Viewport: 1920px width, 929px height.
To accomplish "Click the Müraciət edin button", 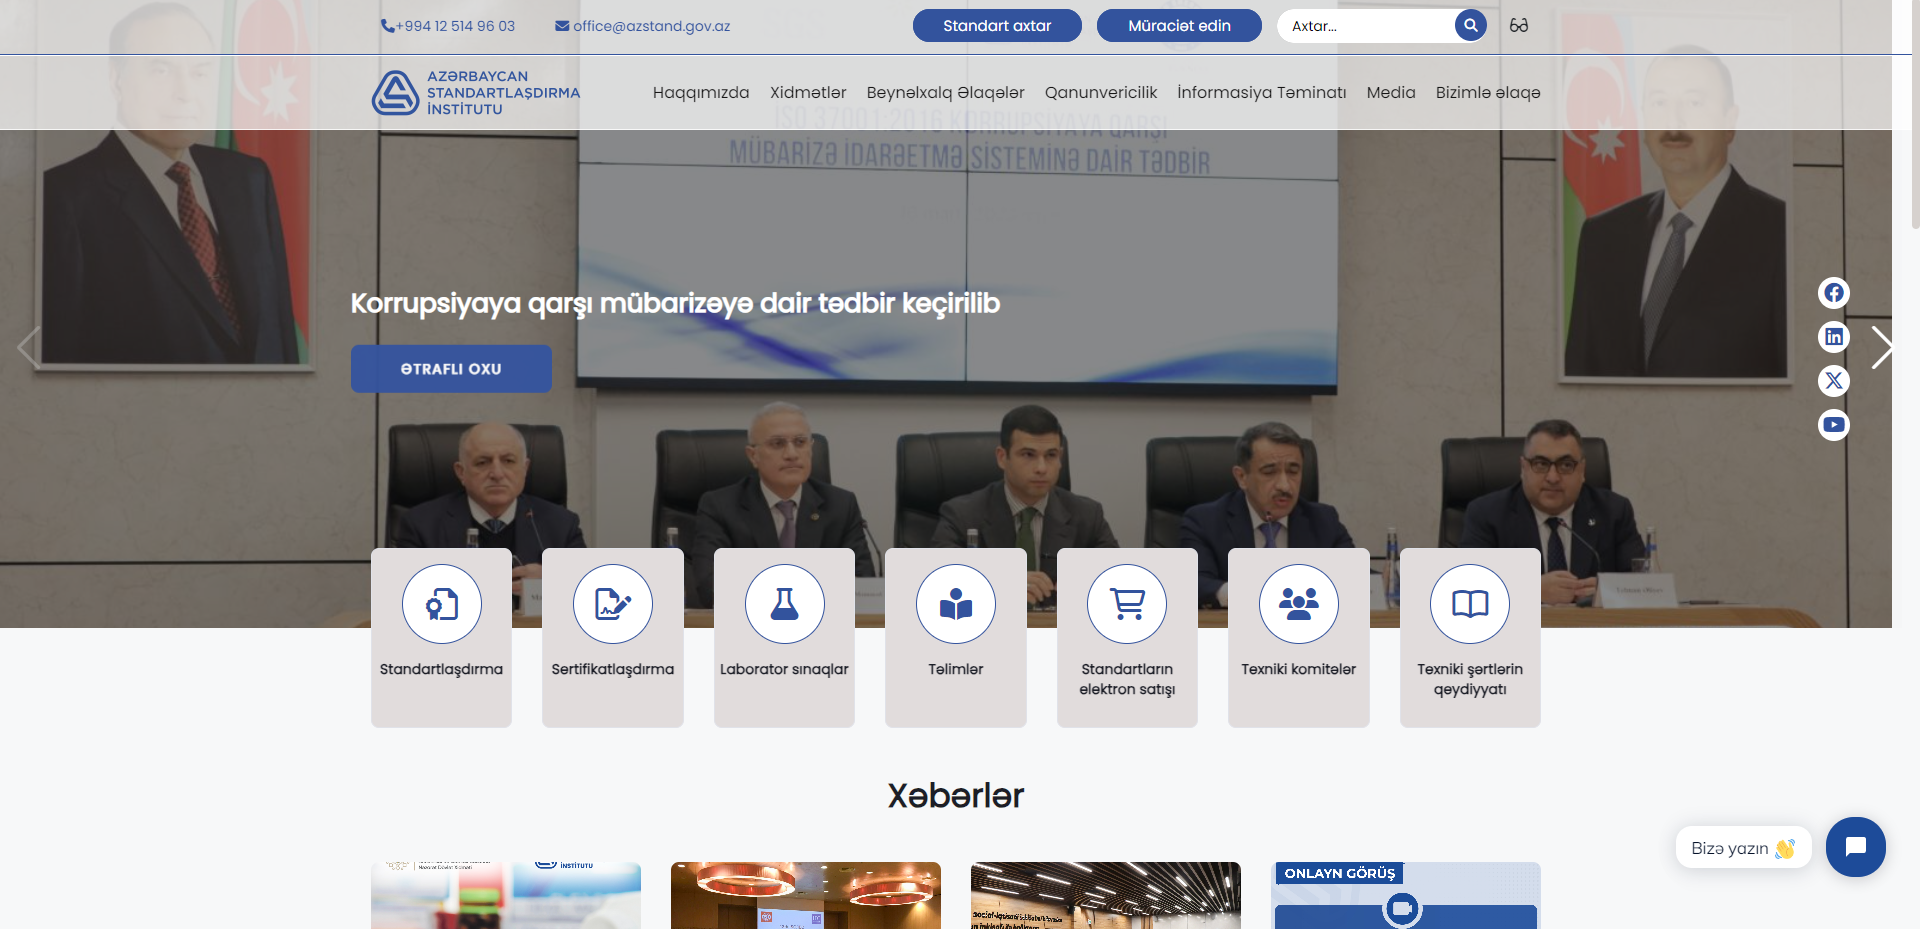I will pos(1179,26).
